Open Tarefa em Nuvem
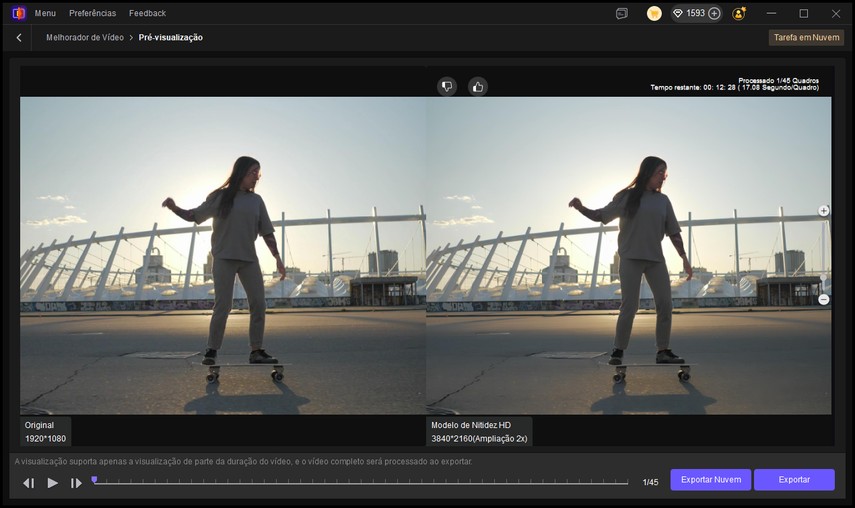This screenshot has width=855, height=508. click(x=806, y=38)
